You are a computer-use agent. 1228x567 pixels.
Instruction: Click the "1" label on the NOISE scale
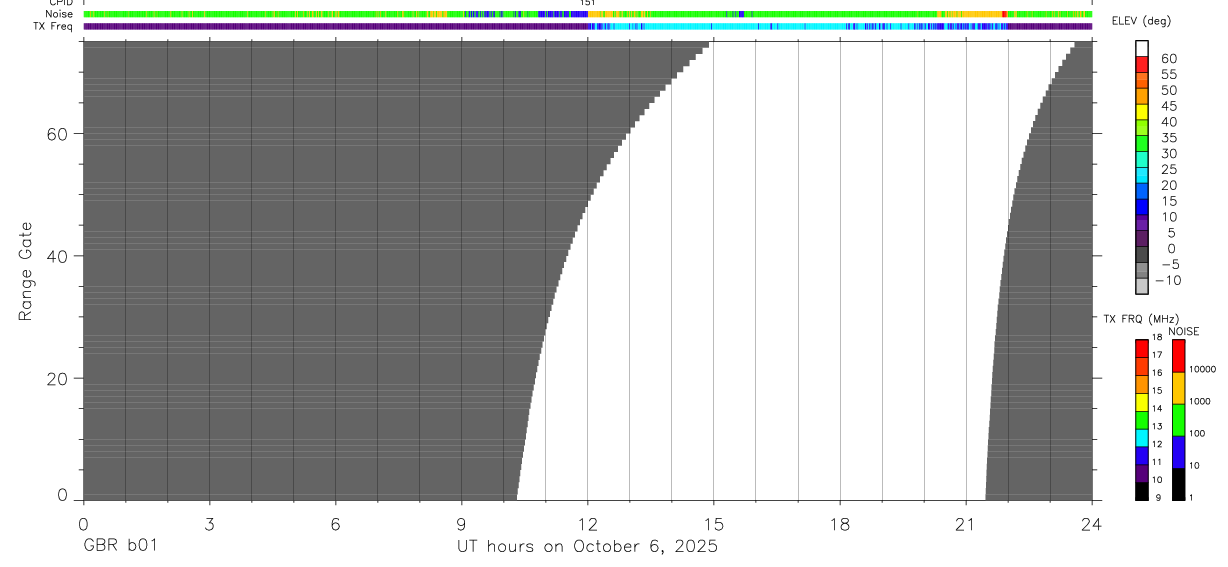tap(1191, 497)
